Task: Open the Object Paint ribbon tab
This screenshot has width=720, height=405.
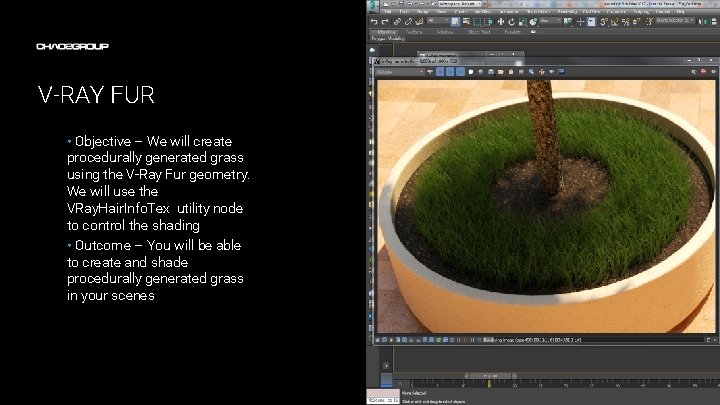Action: click(x=479, y=32)
